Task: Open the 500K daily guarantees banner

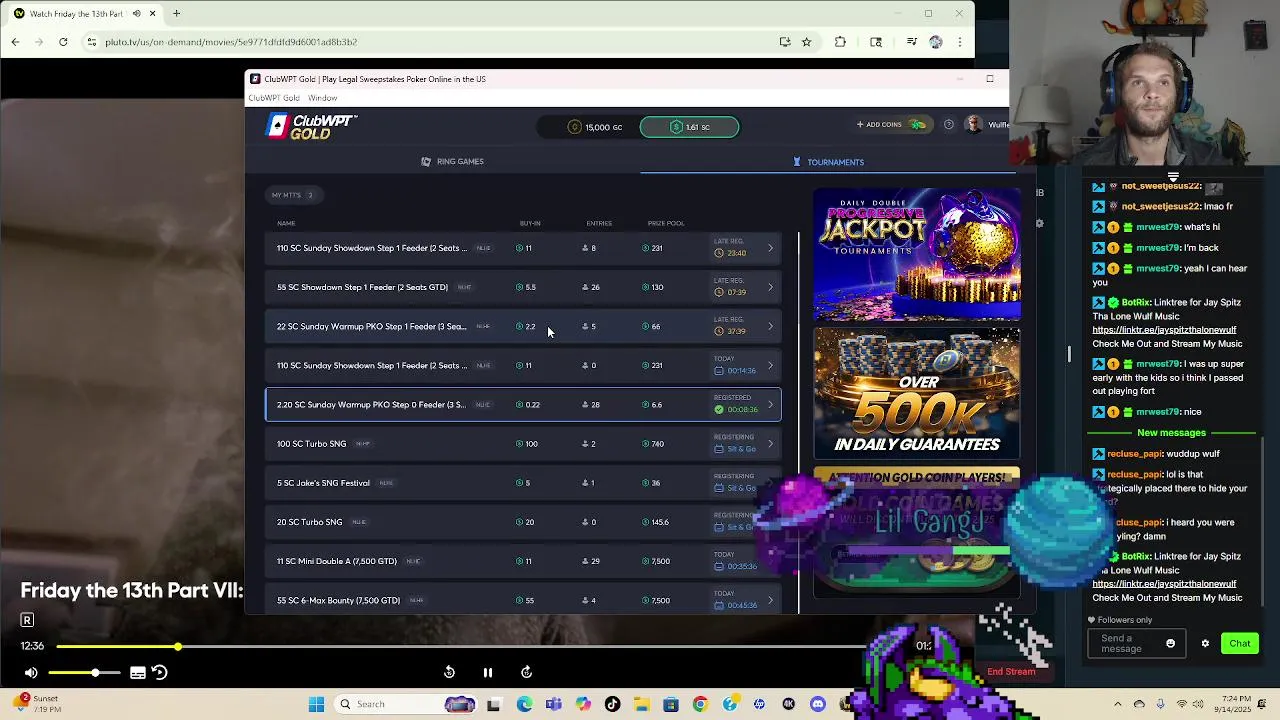Action: click(917, 392)
